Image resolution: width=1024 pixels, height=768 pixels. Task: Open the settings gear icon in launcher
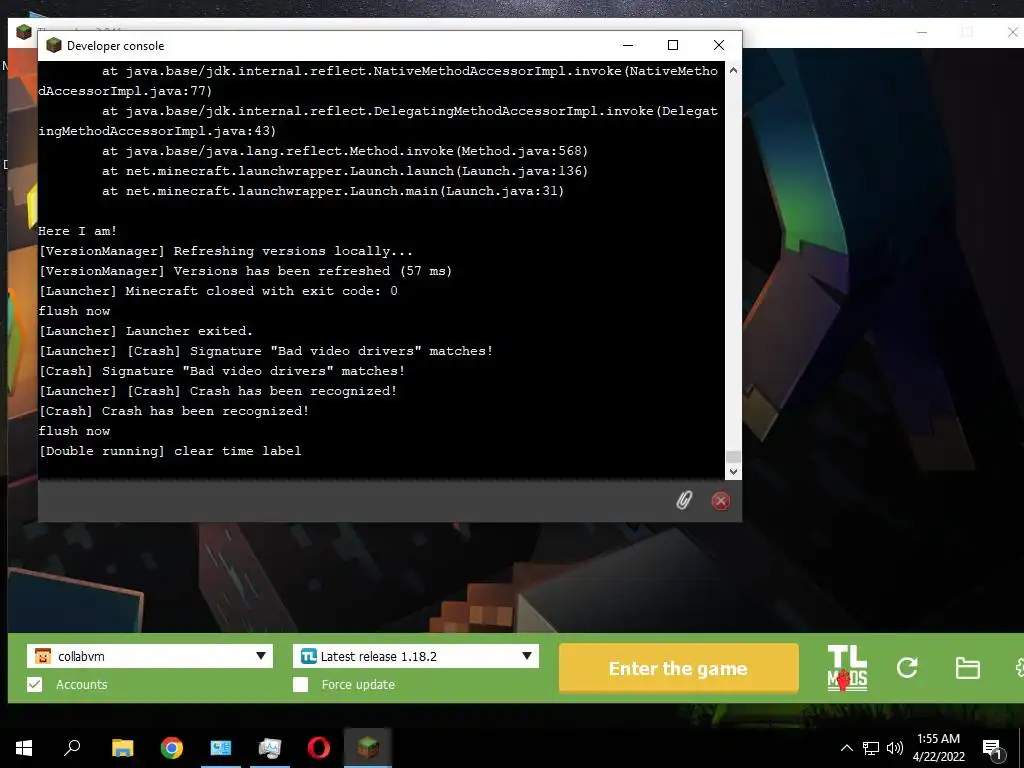(1020, 668)
